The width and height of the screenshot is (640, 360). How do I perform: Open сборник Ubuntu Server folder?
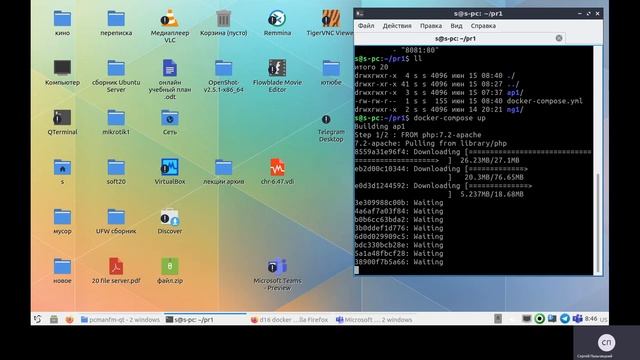pyautogui.click(x=116, y=68)
